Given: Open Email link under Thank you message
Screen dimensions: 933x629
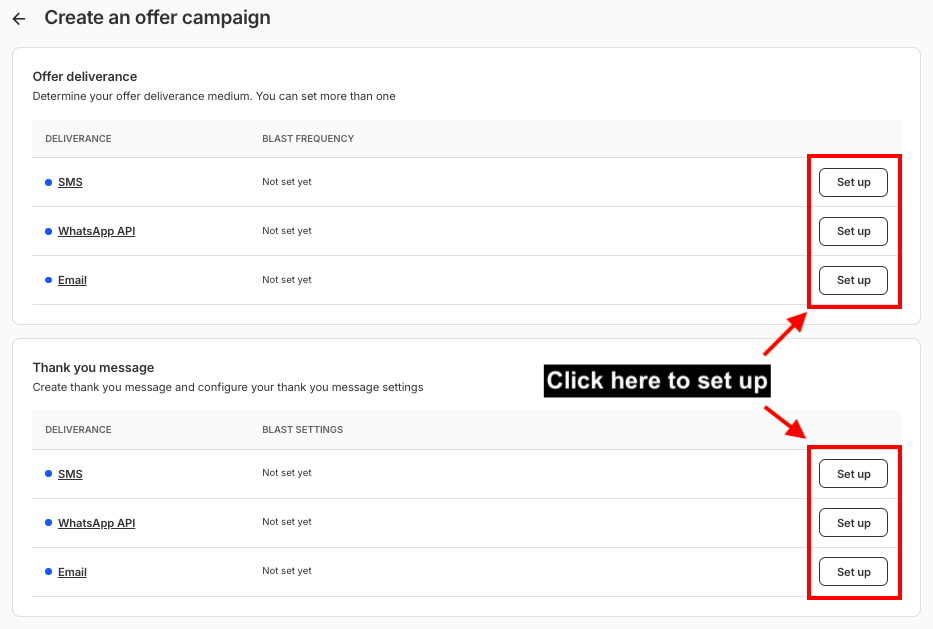Looking at the screenshot, I should tap(72, 572).
